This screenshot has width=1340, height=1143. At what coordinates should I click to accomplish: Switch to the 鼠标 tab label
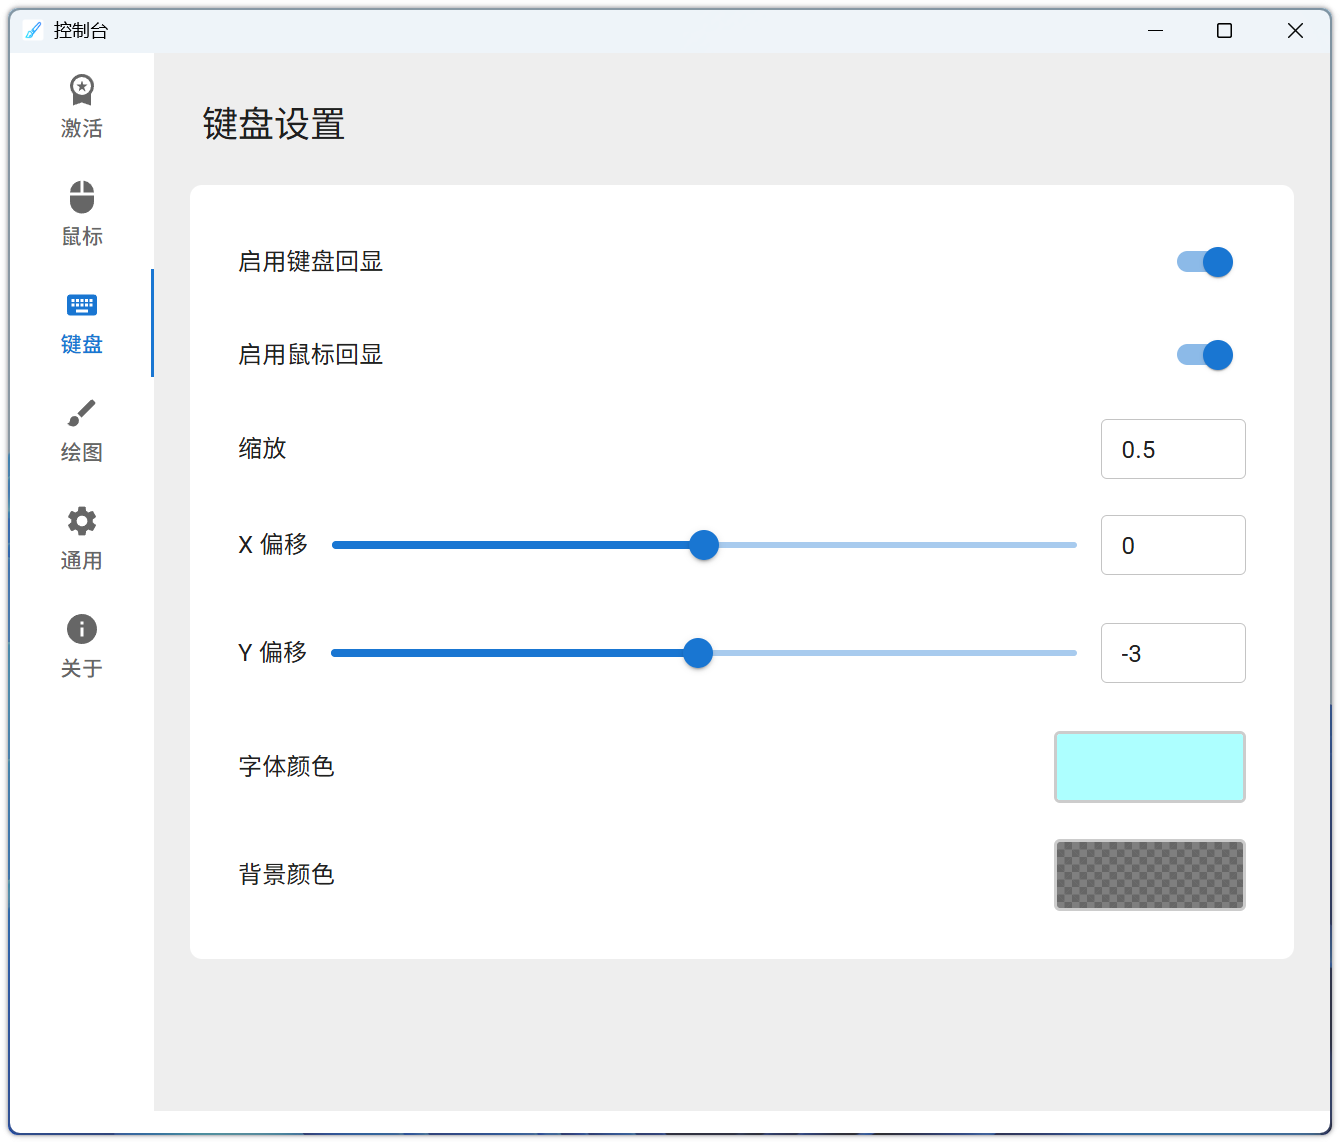[82, 237]
